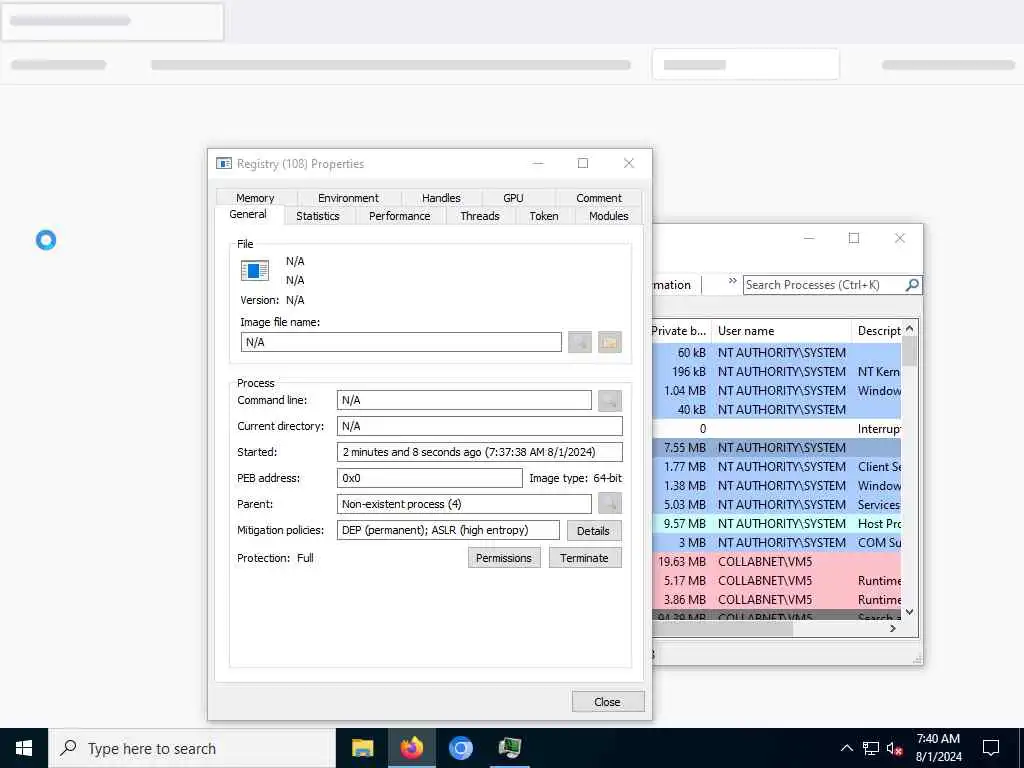Open the Windows Start menu

(x=24, y=748)
